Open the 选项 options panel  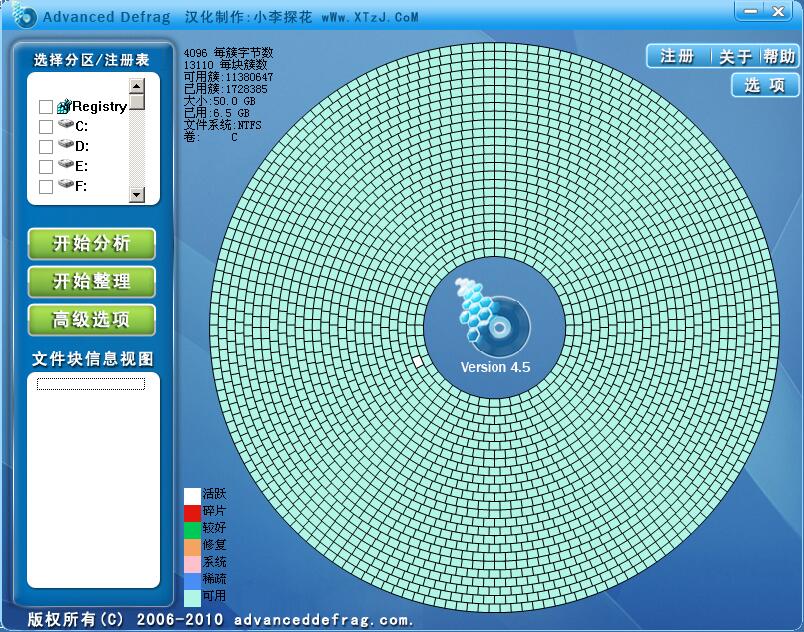pos(767,85)
